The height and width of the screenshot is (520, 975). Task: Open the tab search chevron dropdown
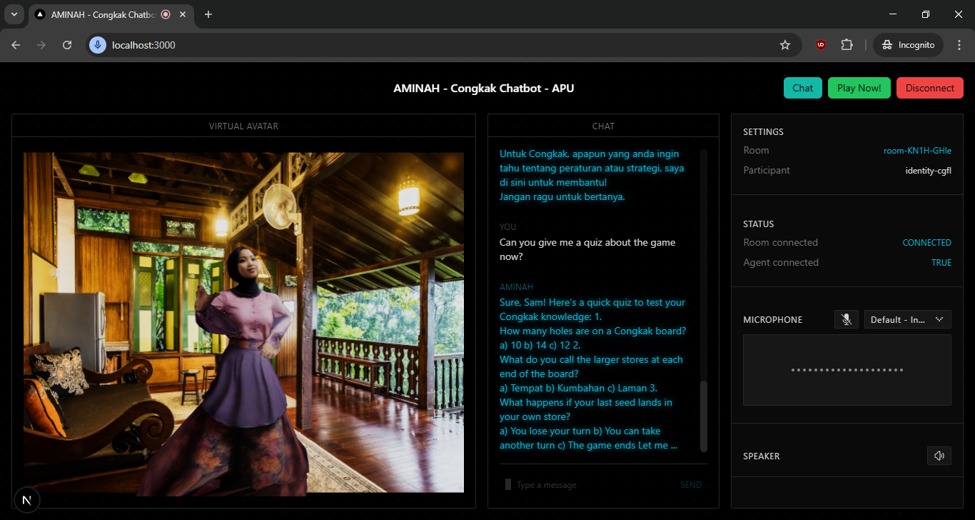click(14, 14)
